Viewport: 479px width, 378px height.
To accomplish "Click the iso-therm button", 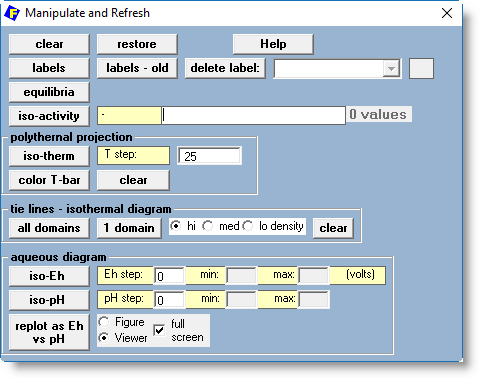I will pyautogui.click(x=49, y=156).
